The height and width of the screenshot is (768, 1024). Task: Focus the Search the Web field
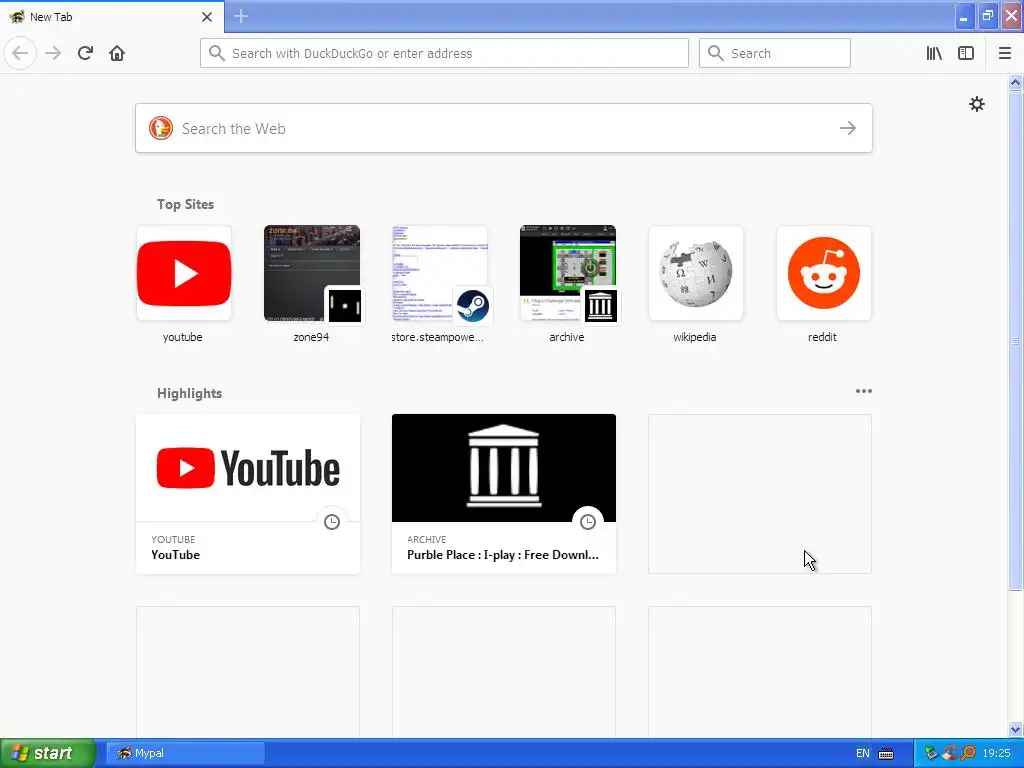point(504,128)
